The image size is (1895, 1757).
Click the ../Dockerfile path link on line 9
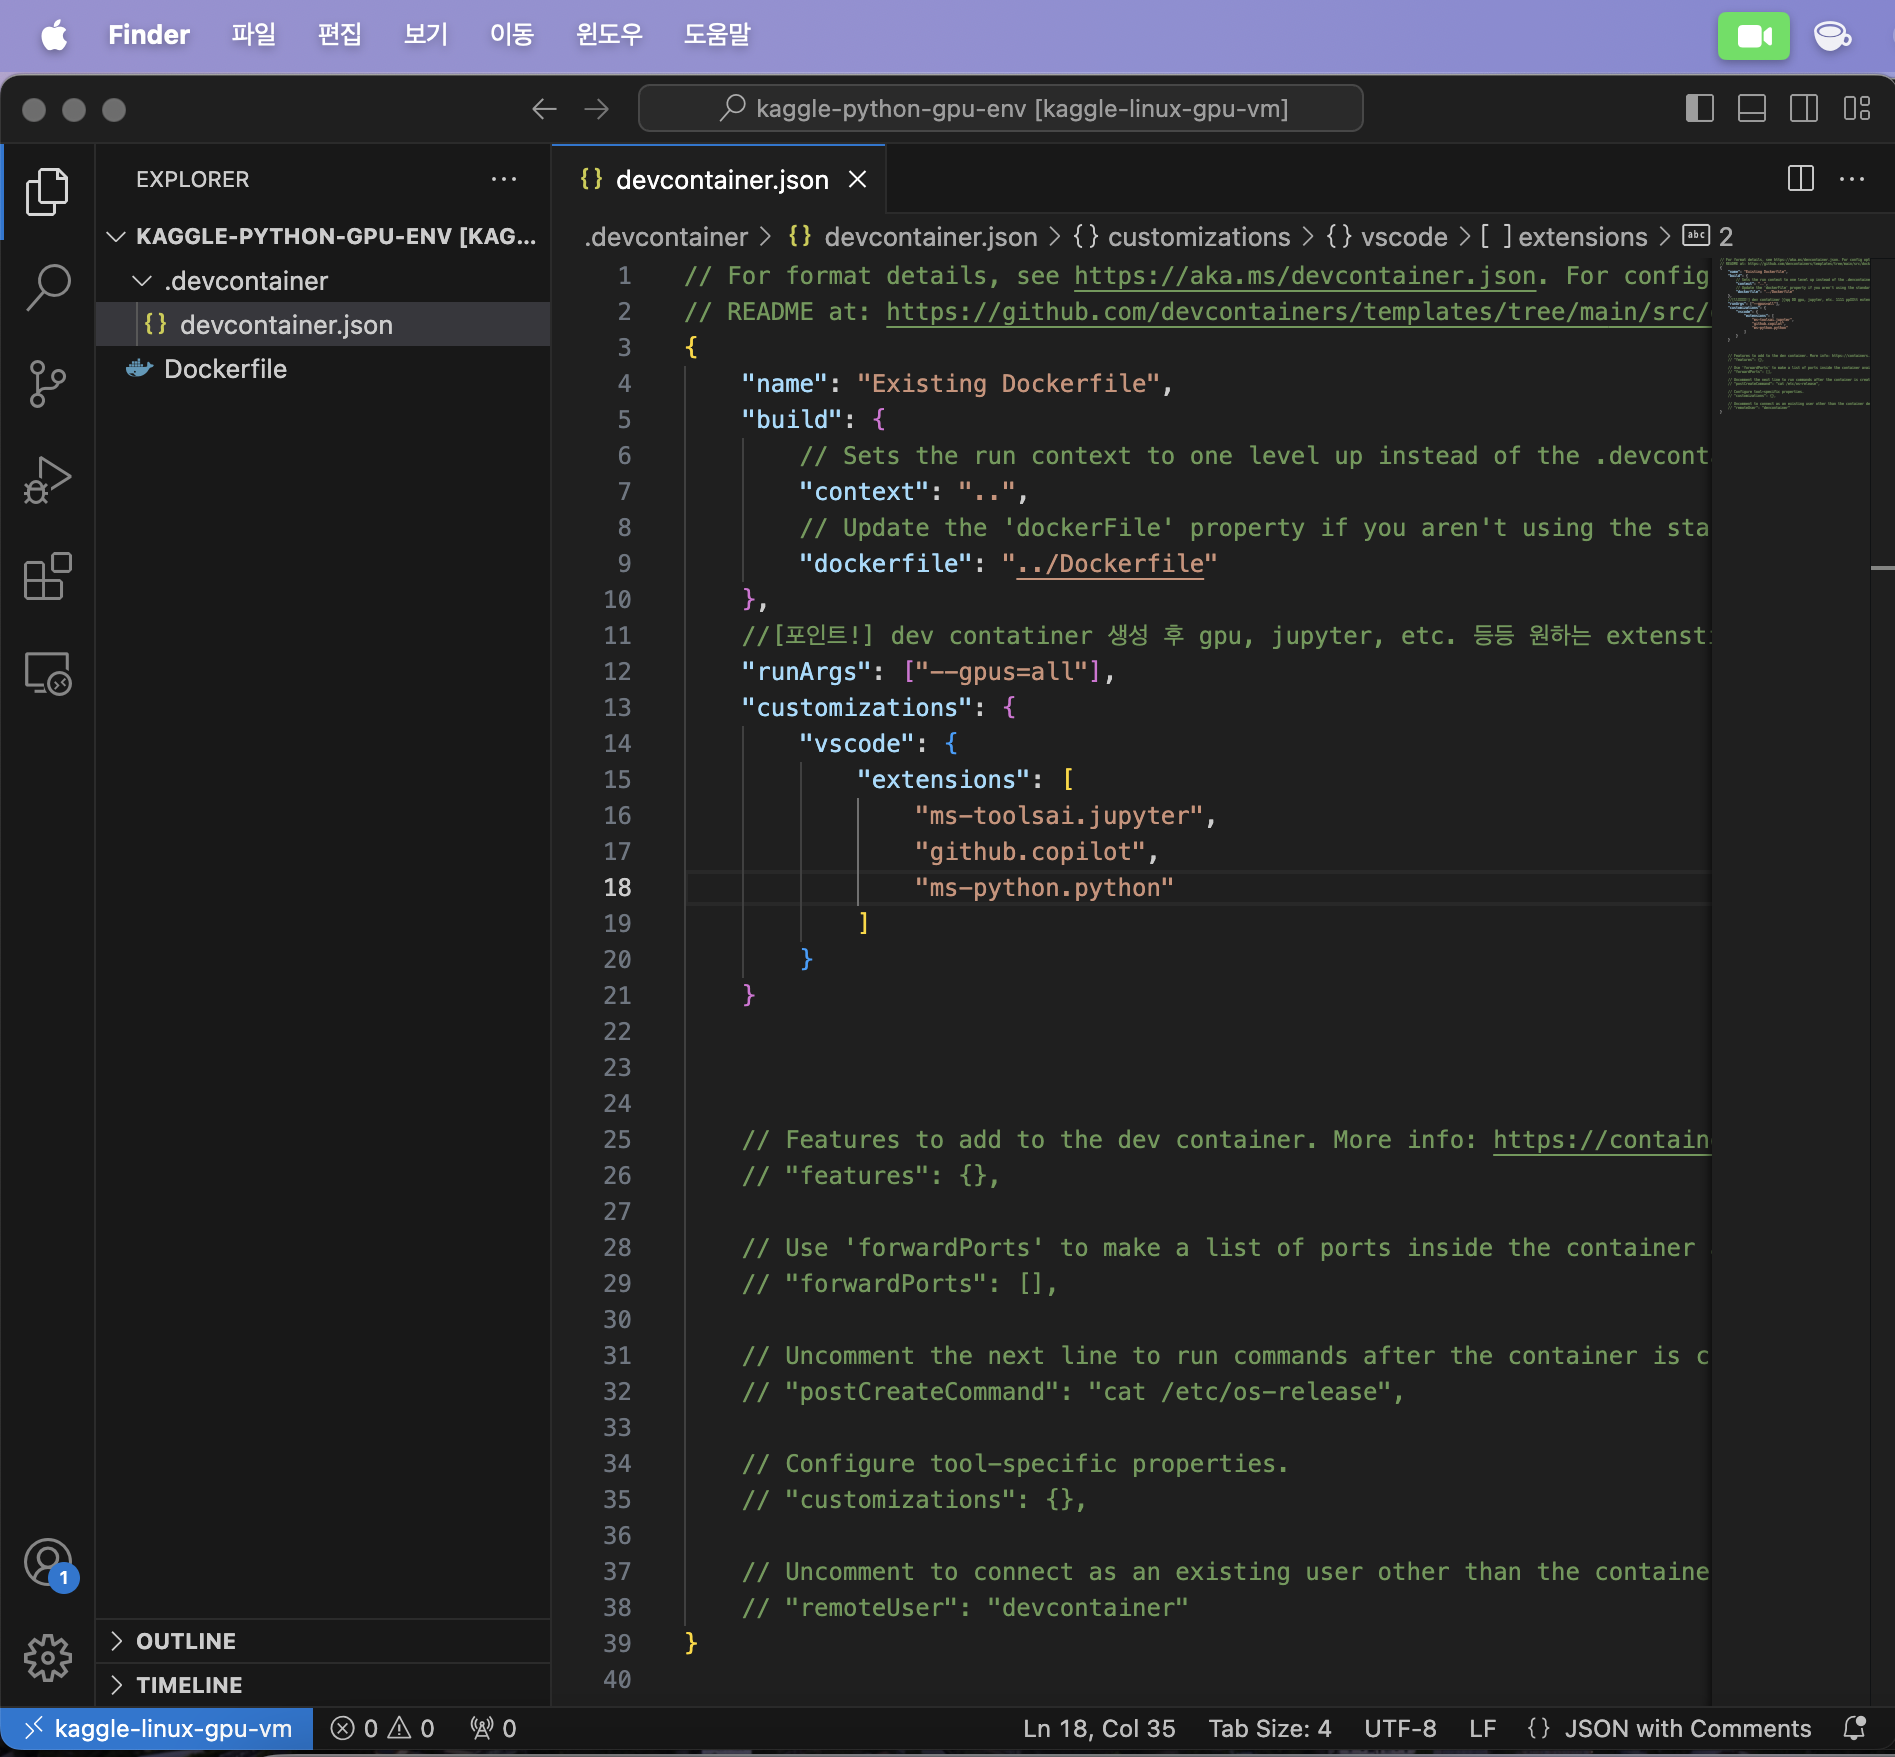pos(1110,564)
